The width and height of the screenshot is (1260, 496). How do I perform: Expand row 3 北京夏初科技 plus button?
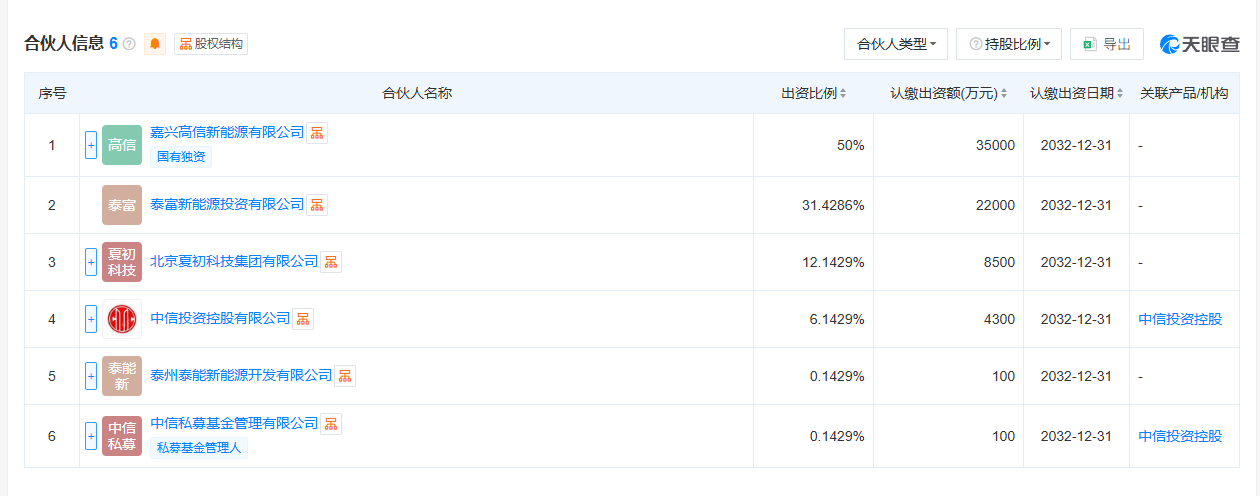pos(91,262)
